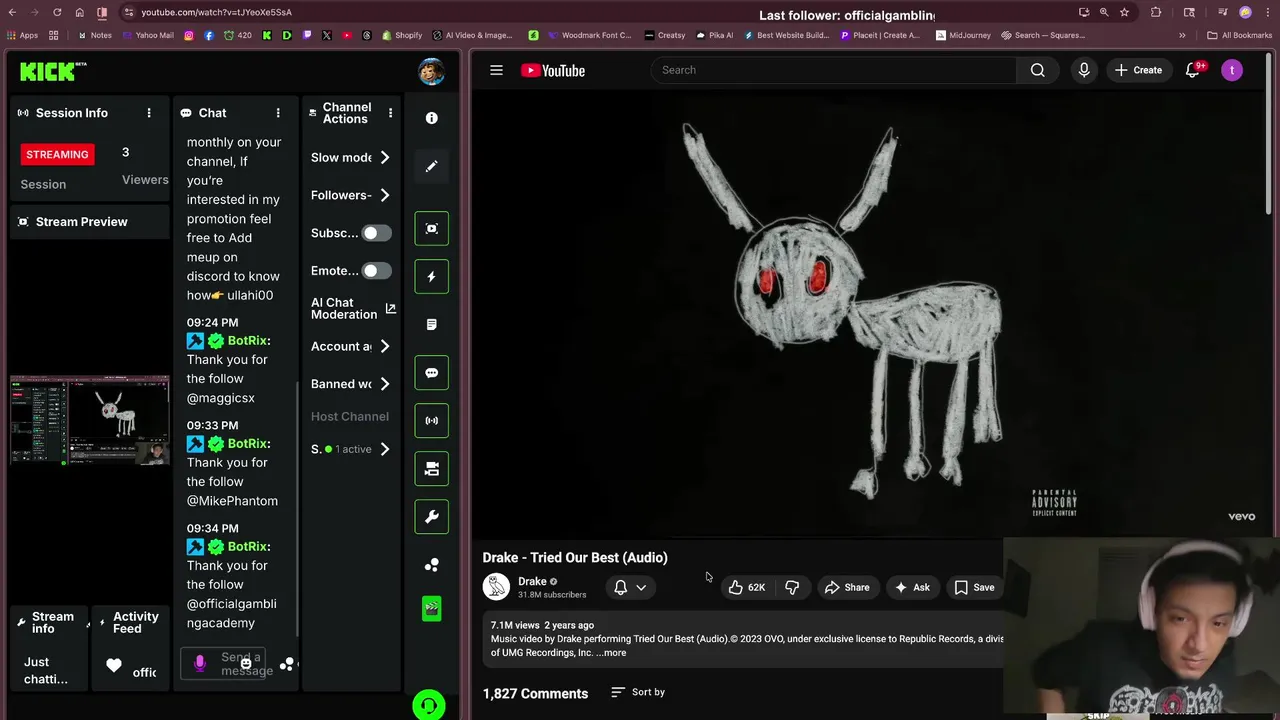Open Sort by comments menu
The height and width of the screenshot is (720, 1280).
coord(638,692)
